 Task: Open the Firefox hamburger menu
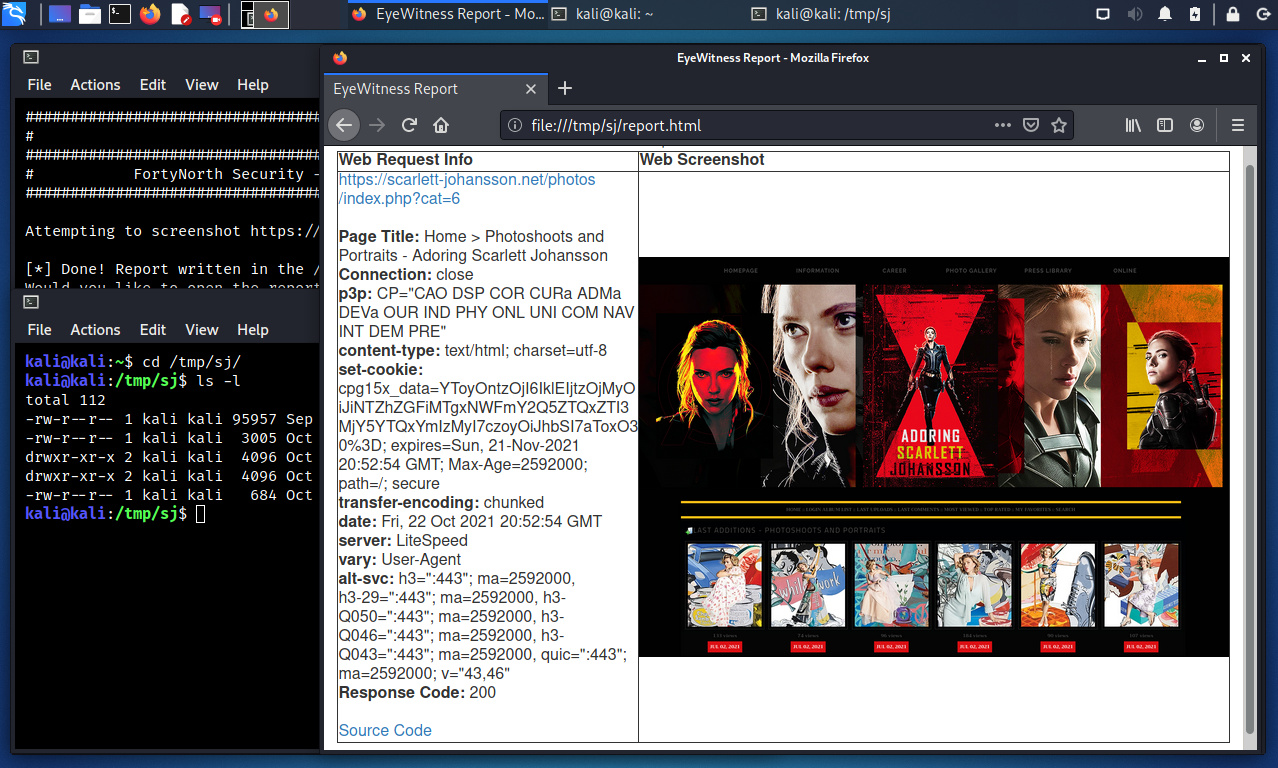coord(1238,125)
